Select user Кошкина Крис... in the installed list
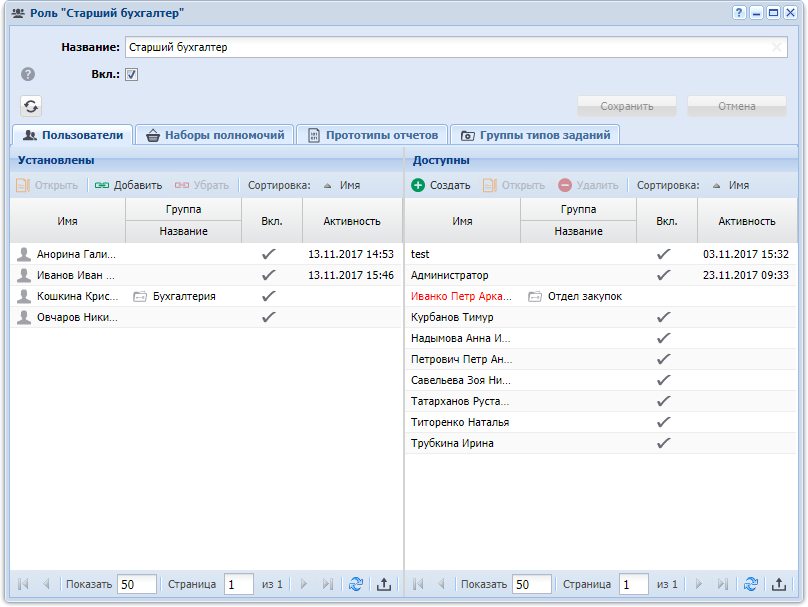The image size is (808, 607). pyautogui.click(x=206, y=296)
